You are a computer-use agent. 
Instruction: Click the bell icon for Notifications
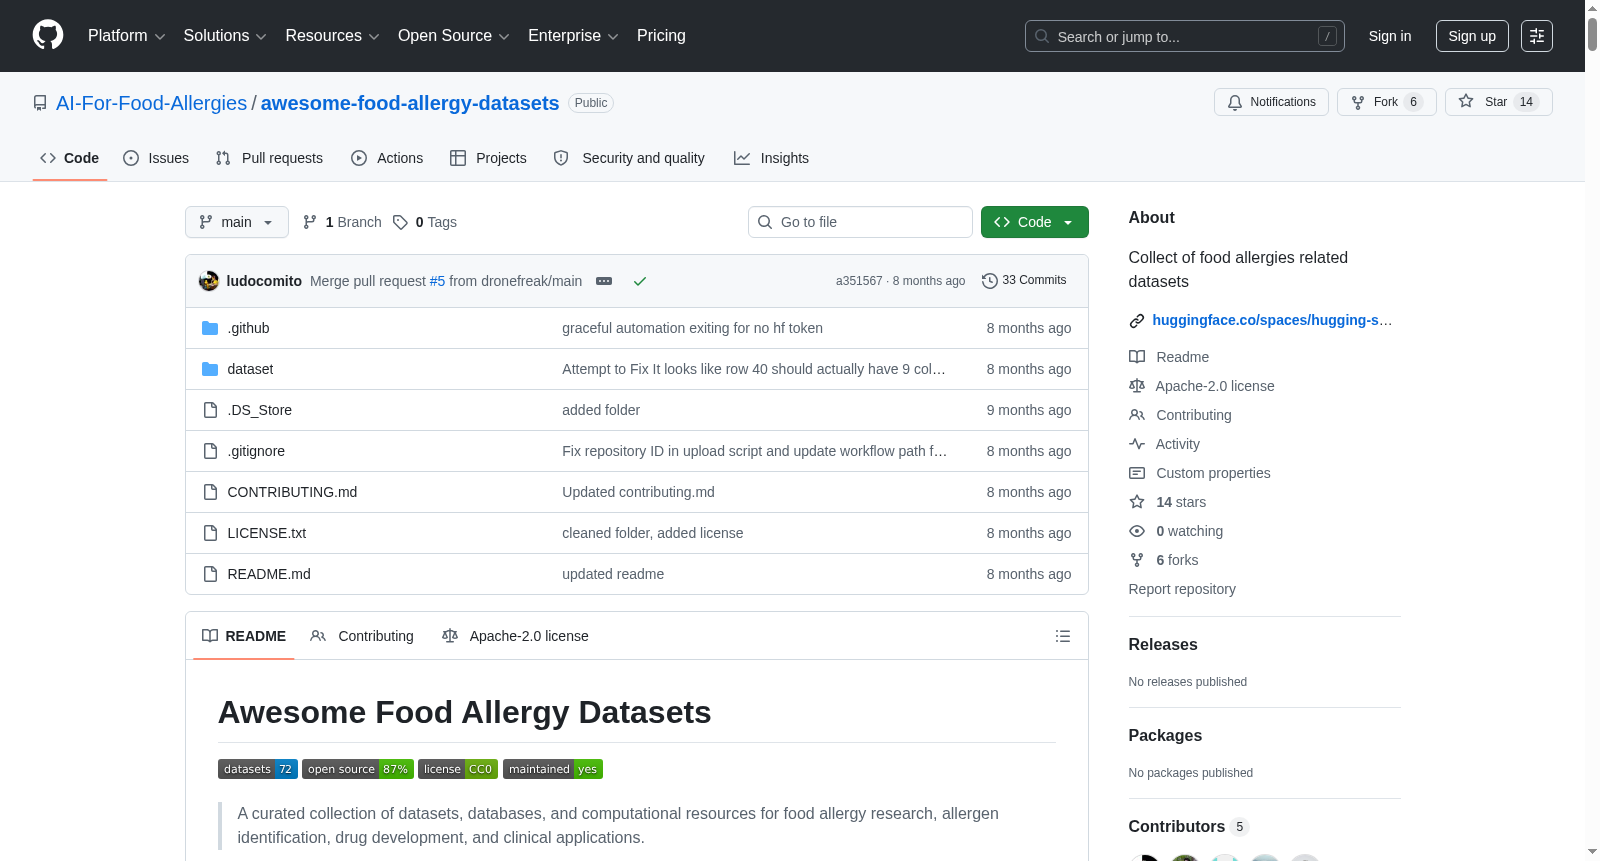click(1235, 102)
